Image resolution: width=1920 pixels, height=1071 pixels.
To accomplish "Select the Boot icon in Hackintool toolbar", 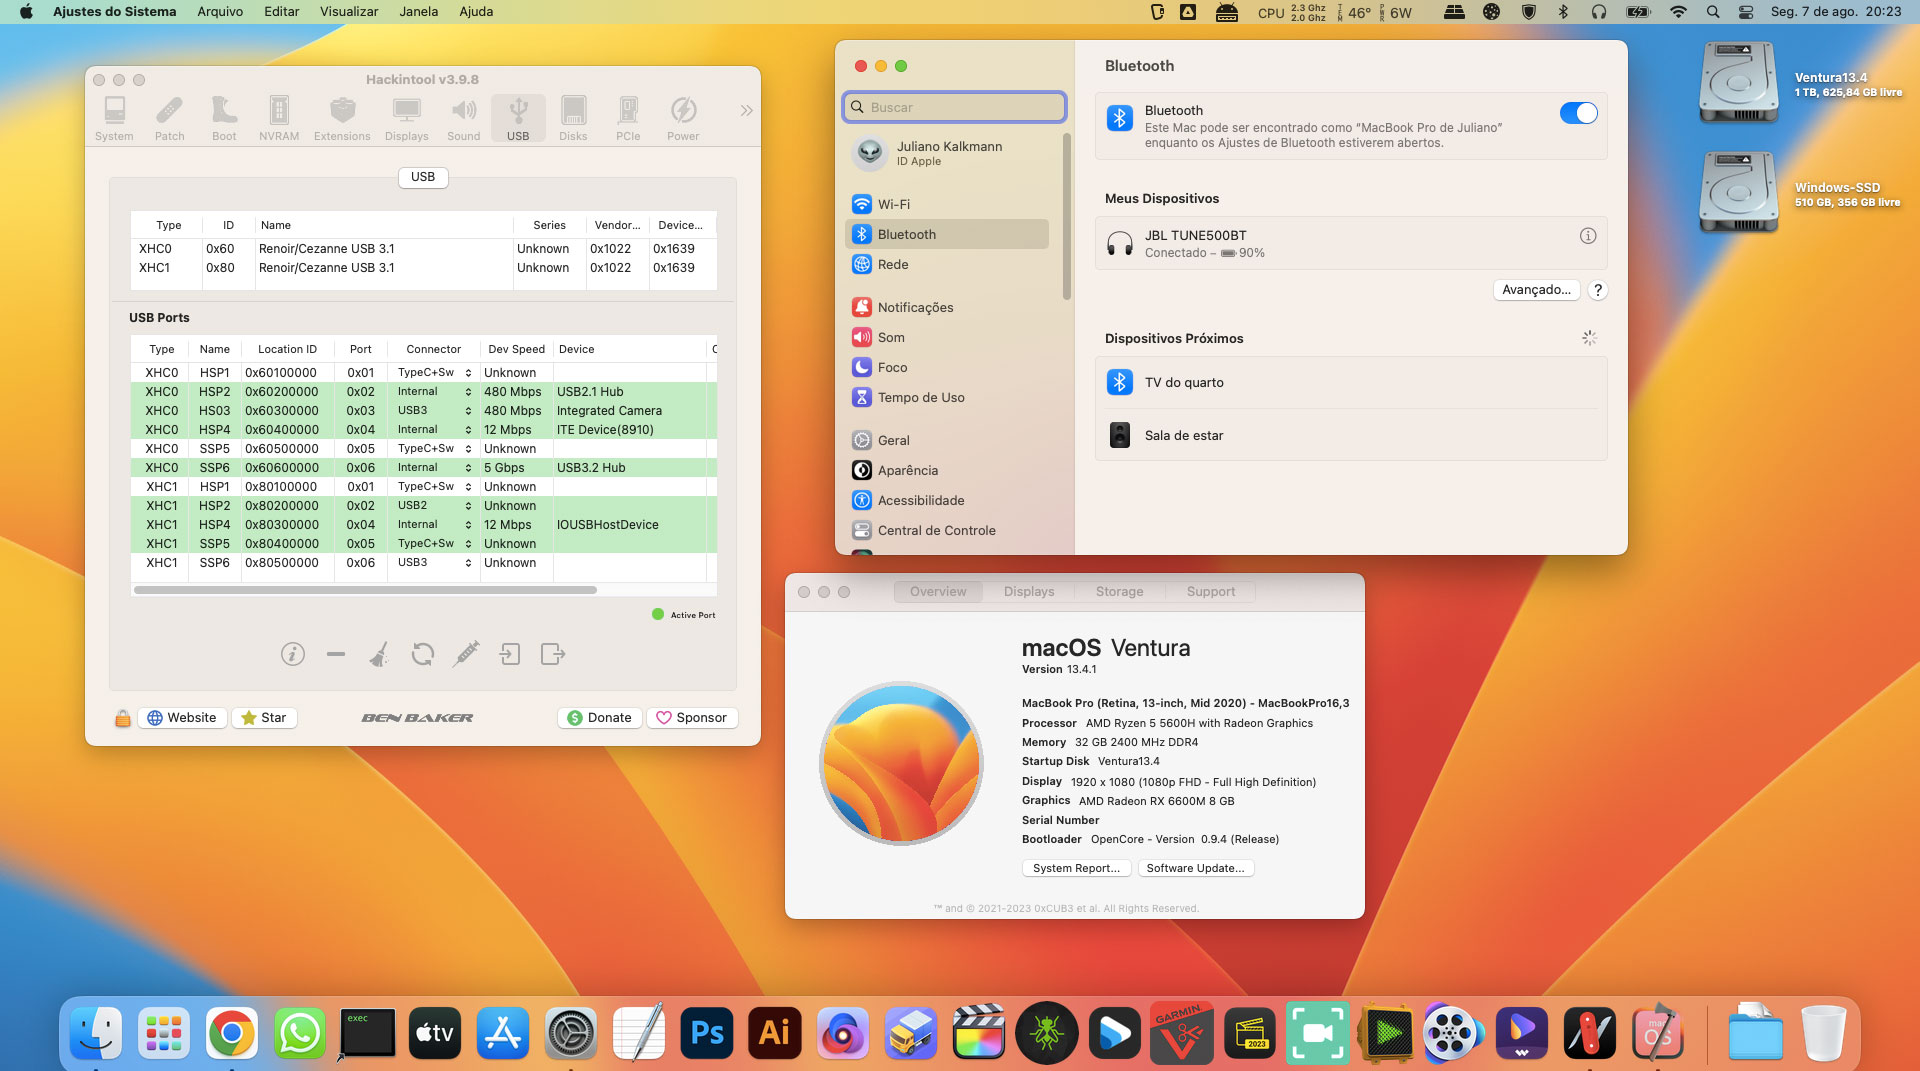I will pyautogui.click(x=223, y=116).
